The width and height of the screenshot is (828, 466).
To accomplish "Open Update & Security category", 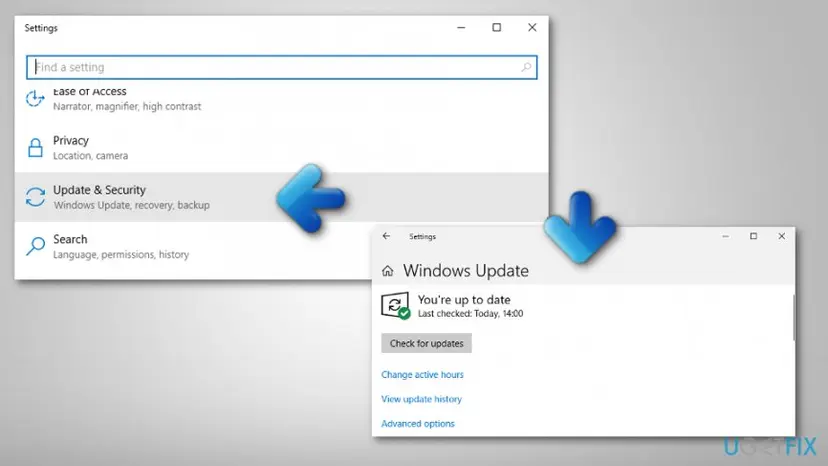I will pyautogui.click(x=281, y=197).
